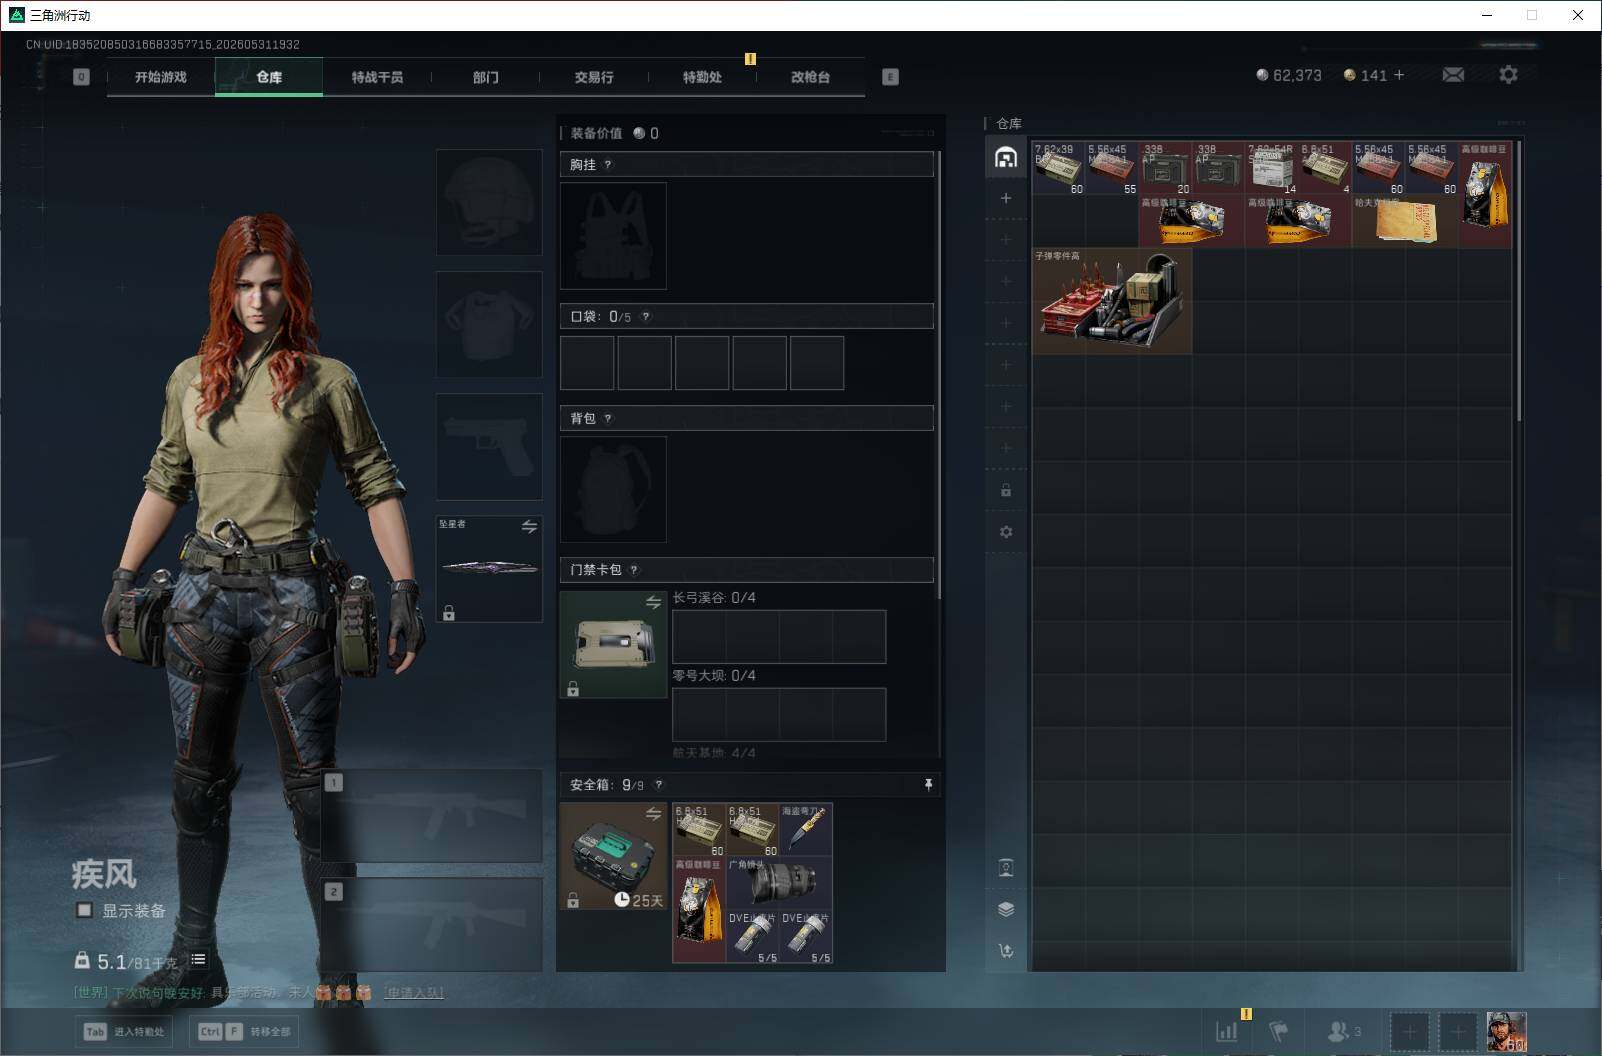This screenshot has height=1056, width=1602.
Task: Click the 申请入队 link in chat
Action: click(x=413, y=993)
